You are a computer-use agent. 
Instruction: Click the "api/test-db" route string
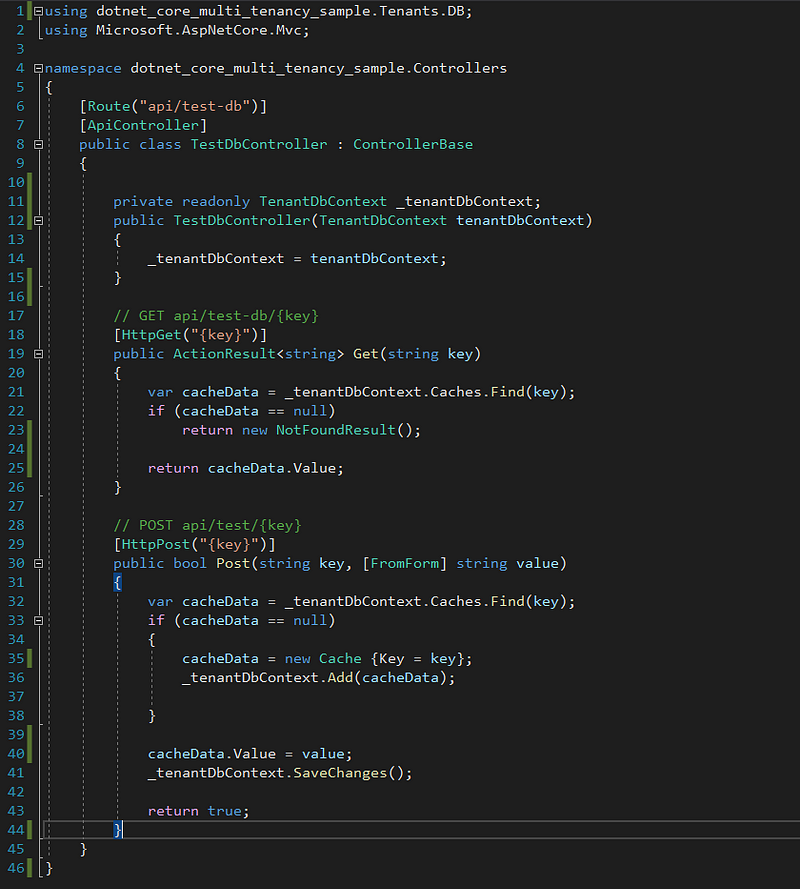[x=194, y=106]
